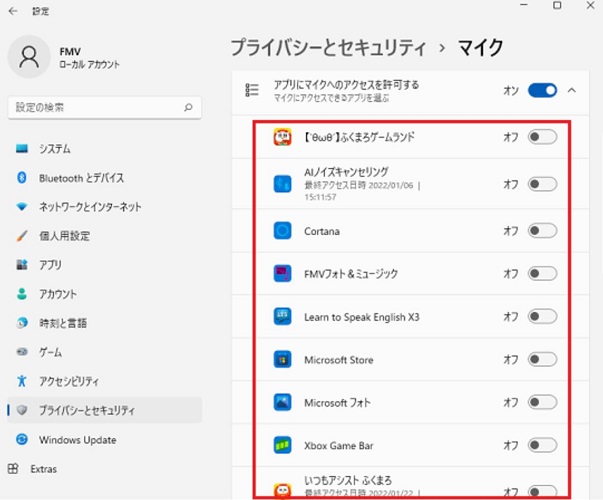Click the AIノイズキャンセリング app icon

coord(282,184)
